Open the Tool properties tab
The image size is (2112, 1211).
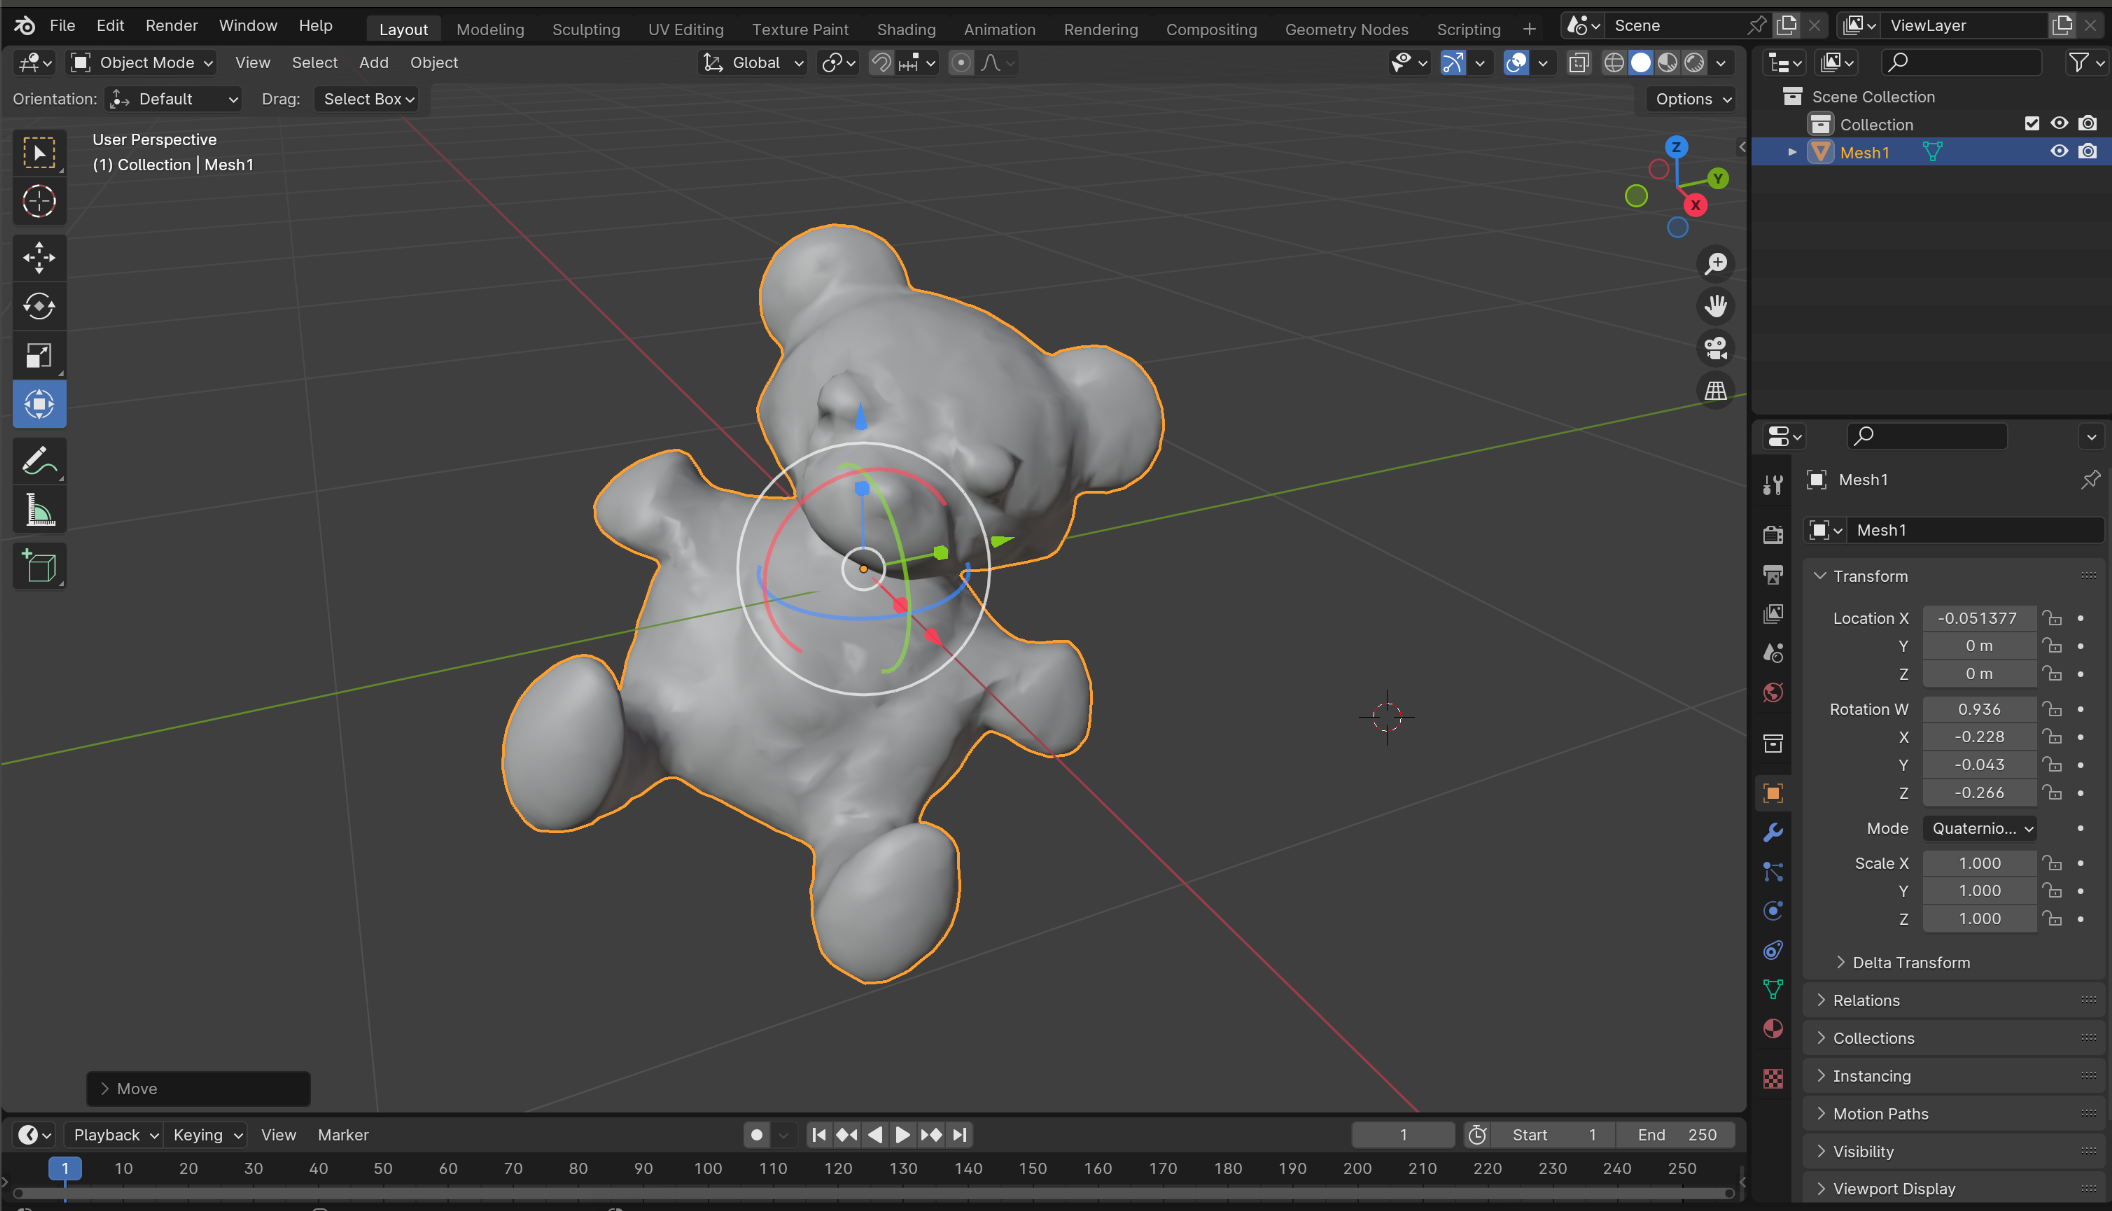(1773, 485)
